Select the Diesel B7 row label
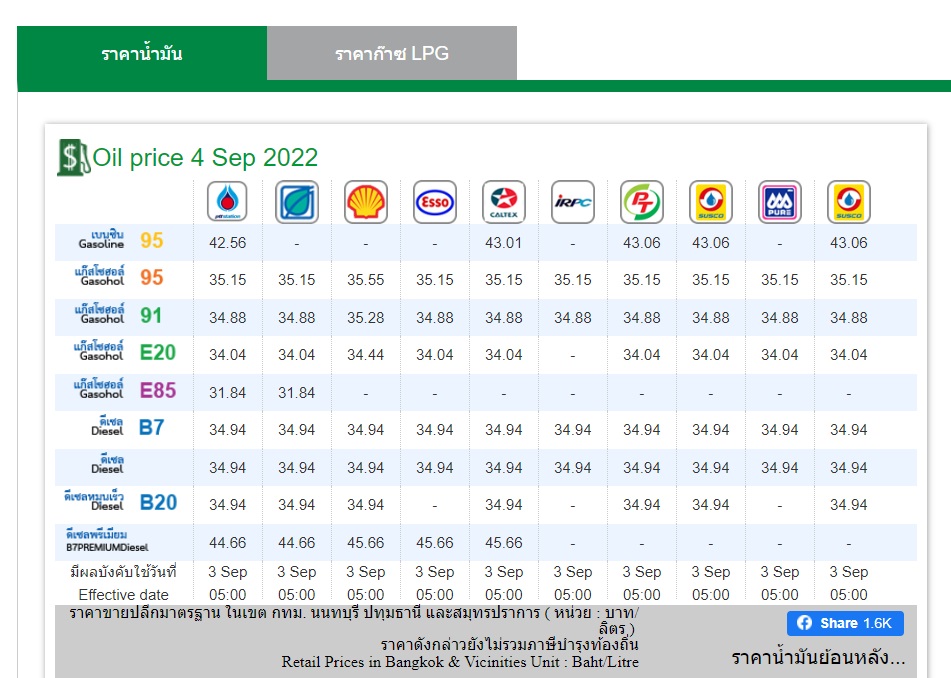The image size is (951, 678). 127,427
